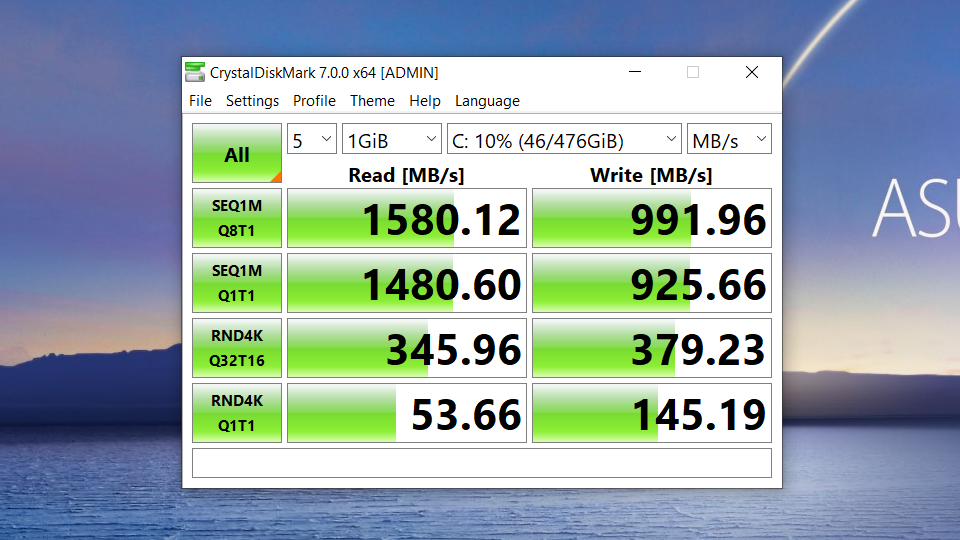
Task: Click the SEQ1M Q1T1 write result 925.66
Action: (x=652, y=283)
